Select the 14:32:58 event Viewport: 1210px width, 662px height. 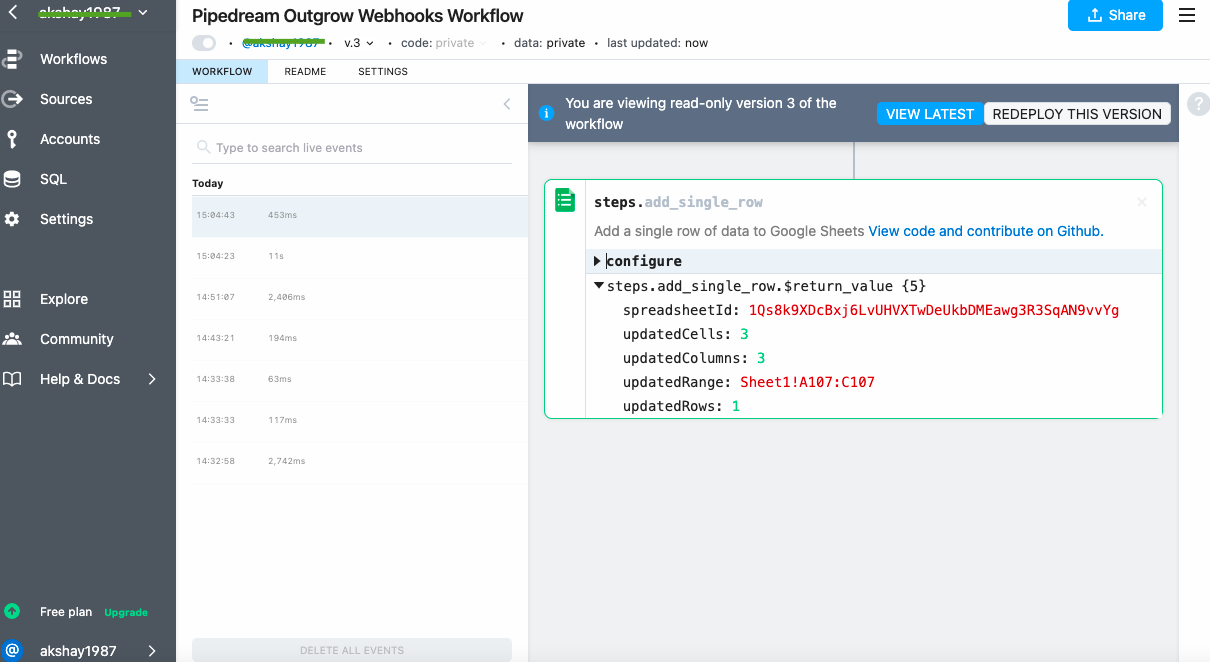[x=360, y=461]
